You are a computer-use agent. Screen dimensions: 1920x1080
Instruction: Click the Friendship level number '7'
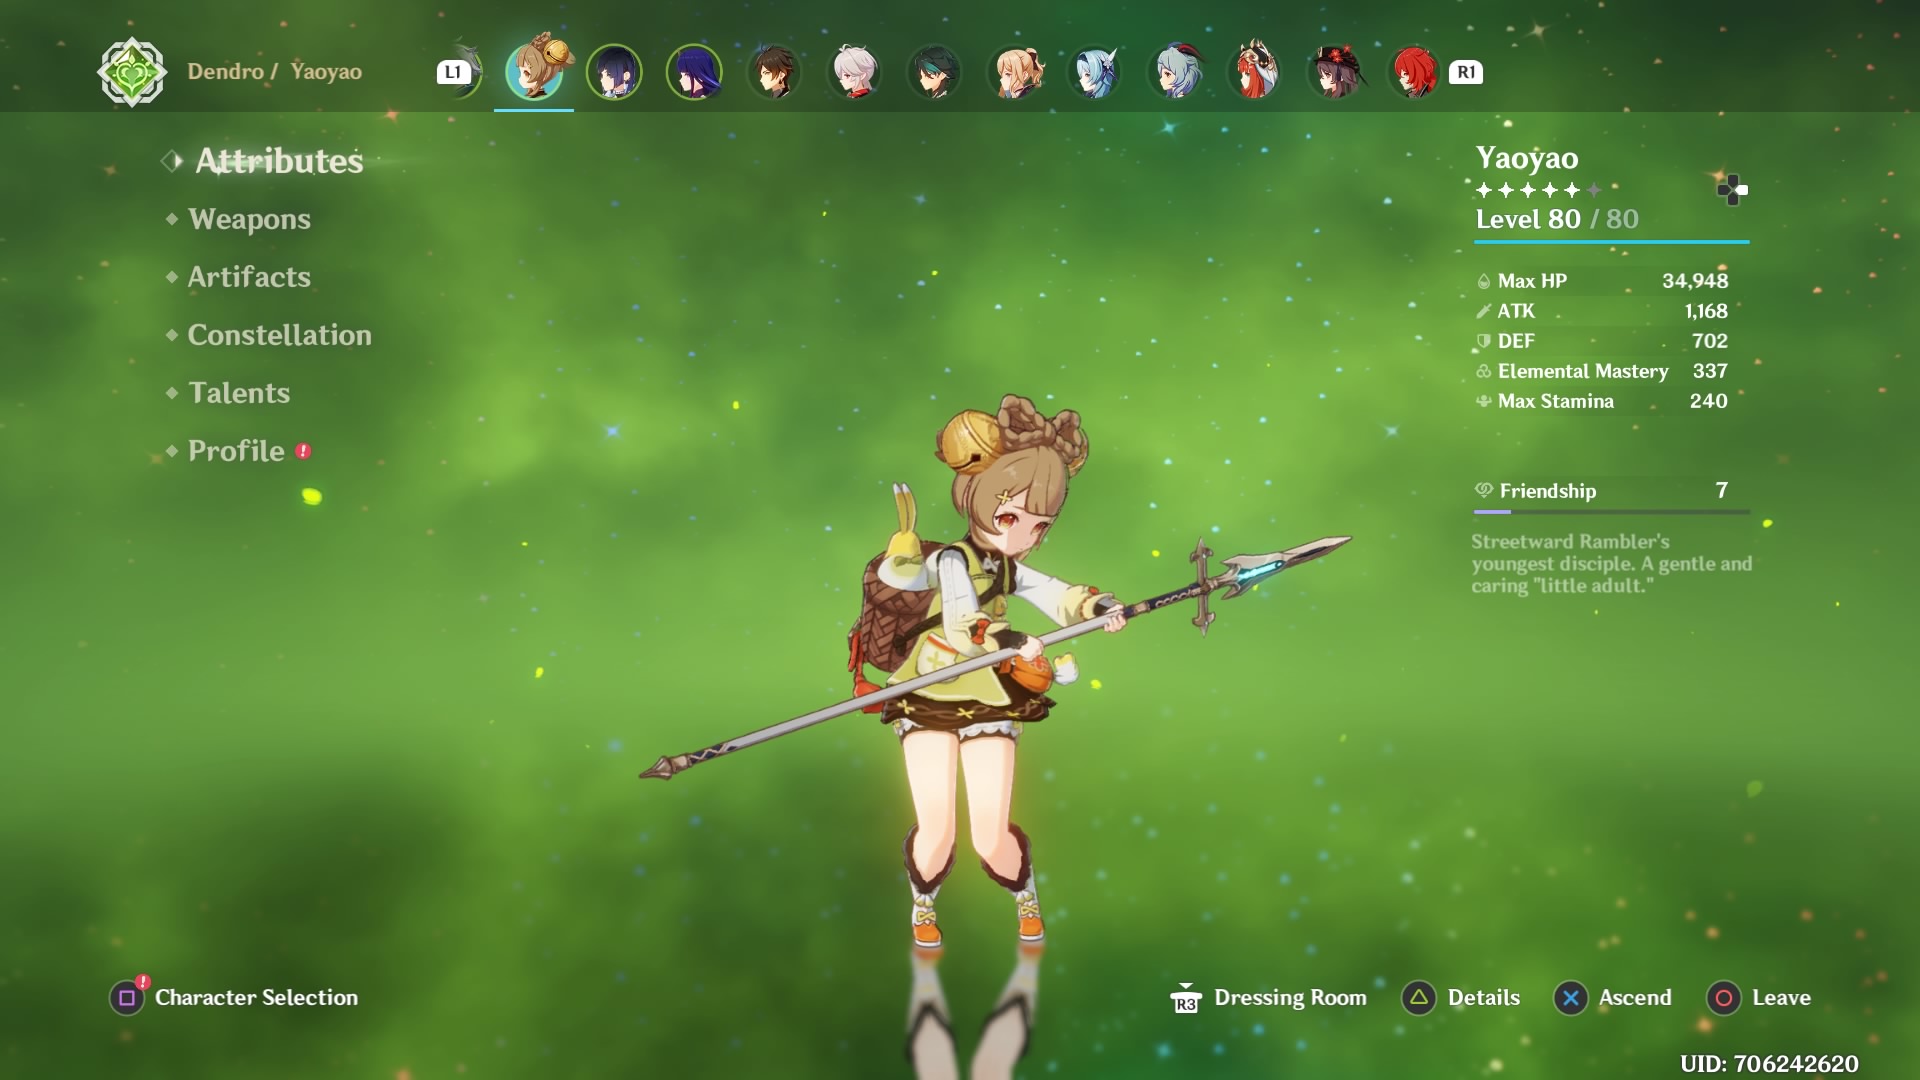1721,490
